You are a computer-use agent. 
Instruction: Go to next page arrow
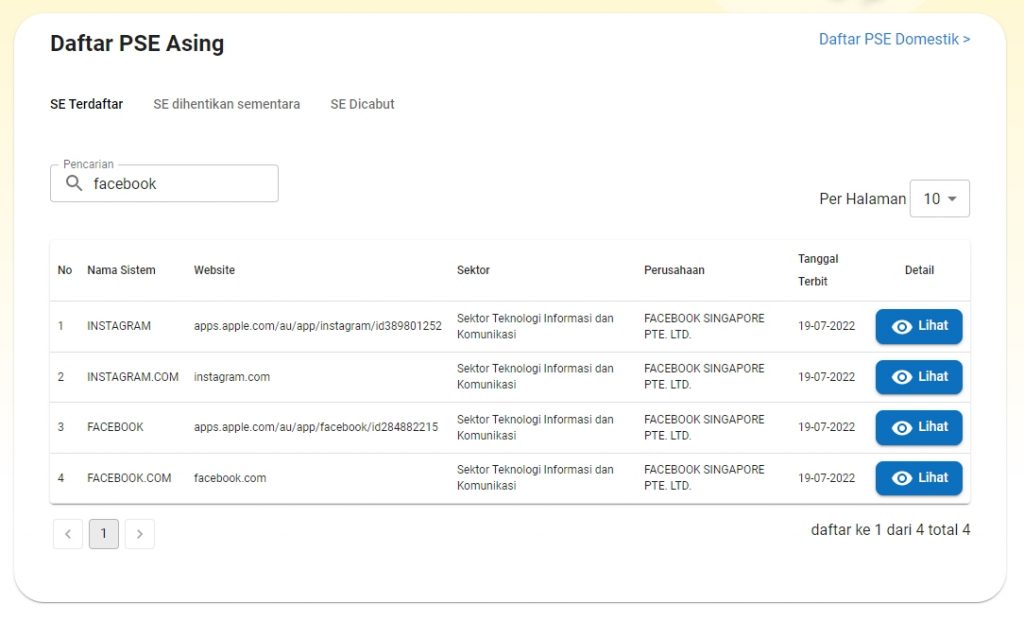pyautogui.click(x=139, y=534)
